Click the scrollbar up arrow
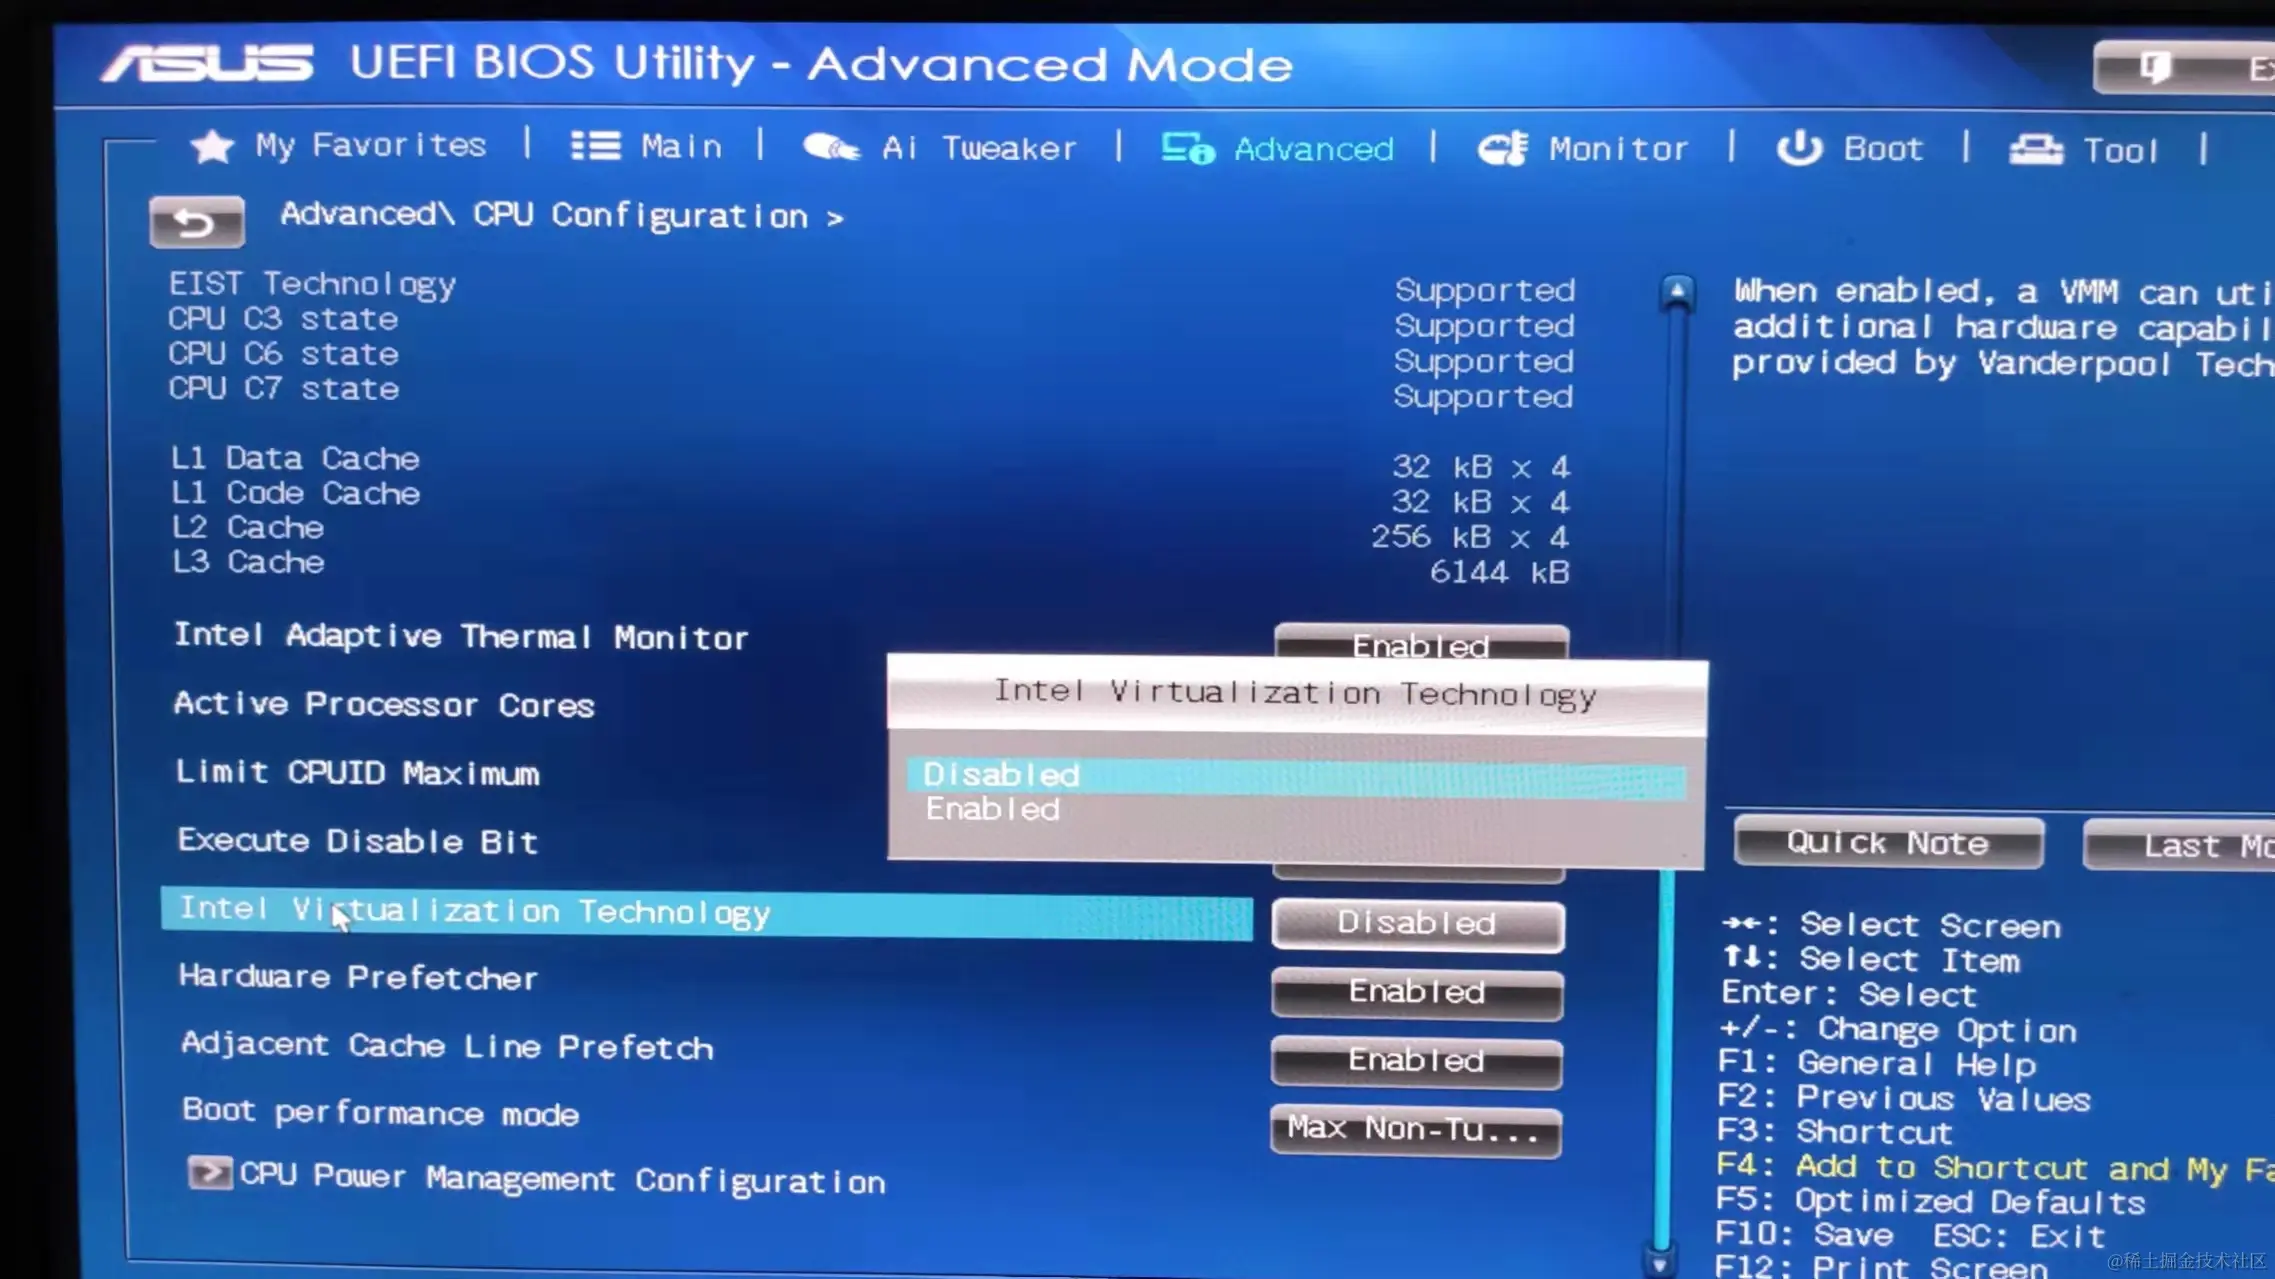Viewport: 2275px width, 1279px height. (1677, 292)
